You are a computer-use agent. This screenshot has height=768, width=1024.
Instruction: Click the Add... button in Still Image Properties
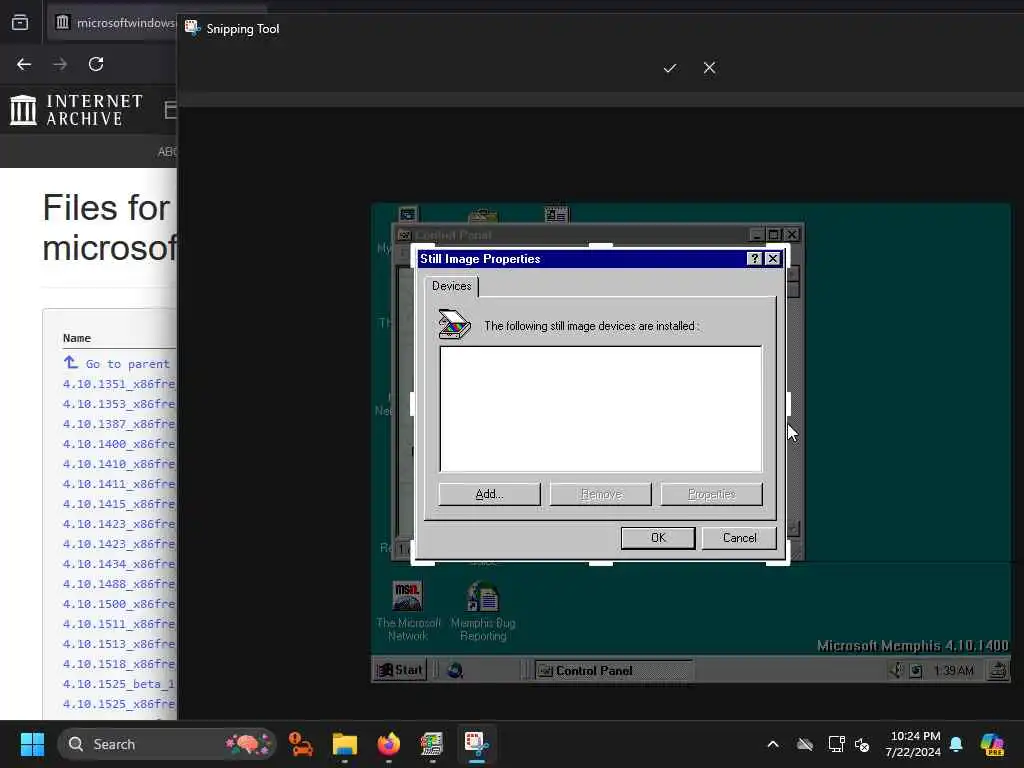point(489,494)
